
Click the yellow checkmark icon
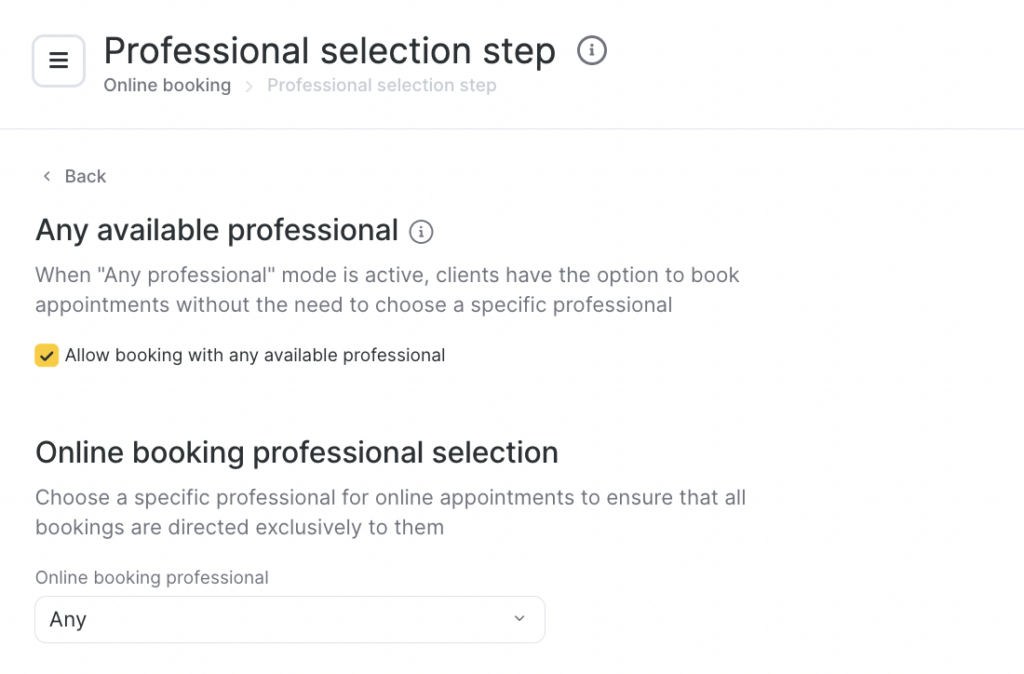47,356
